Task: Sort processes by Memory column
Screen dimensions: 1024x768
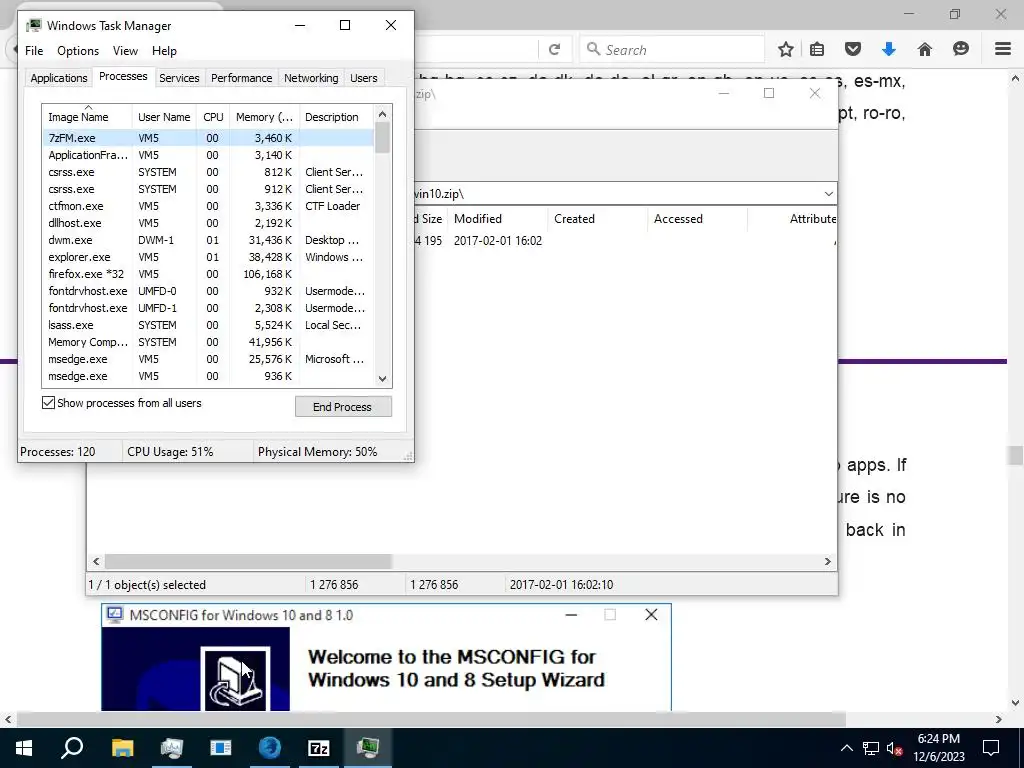Action: [264, 117]
